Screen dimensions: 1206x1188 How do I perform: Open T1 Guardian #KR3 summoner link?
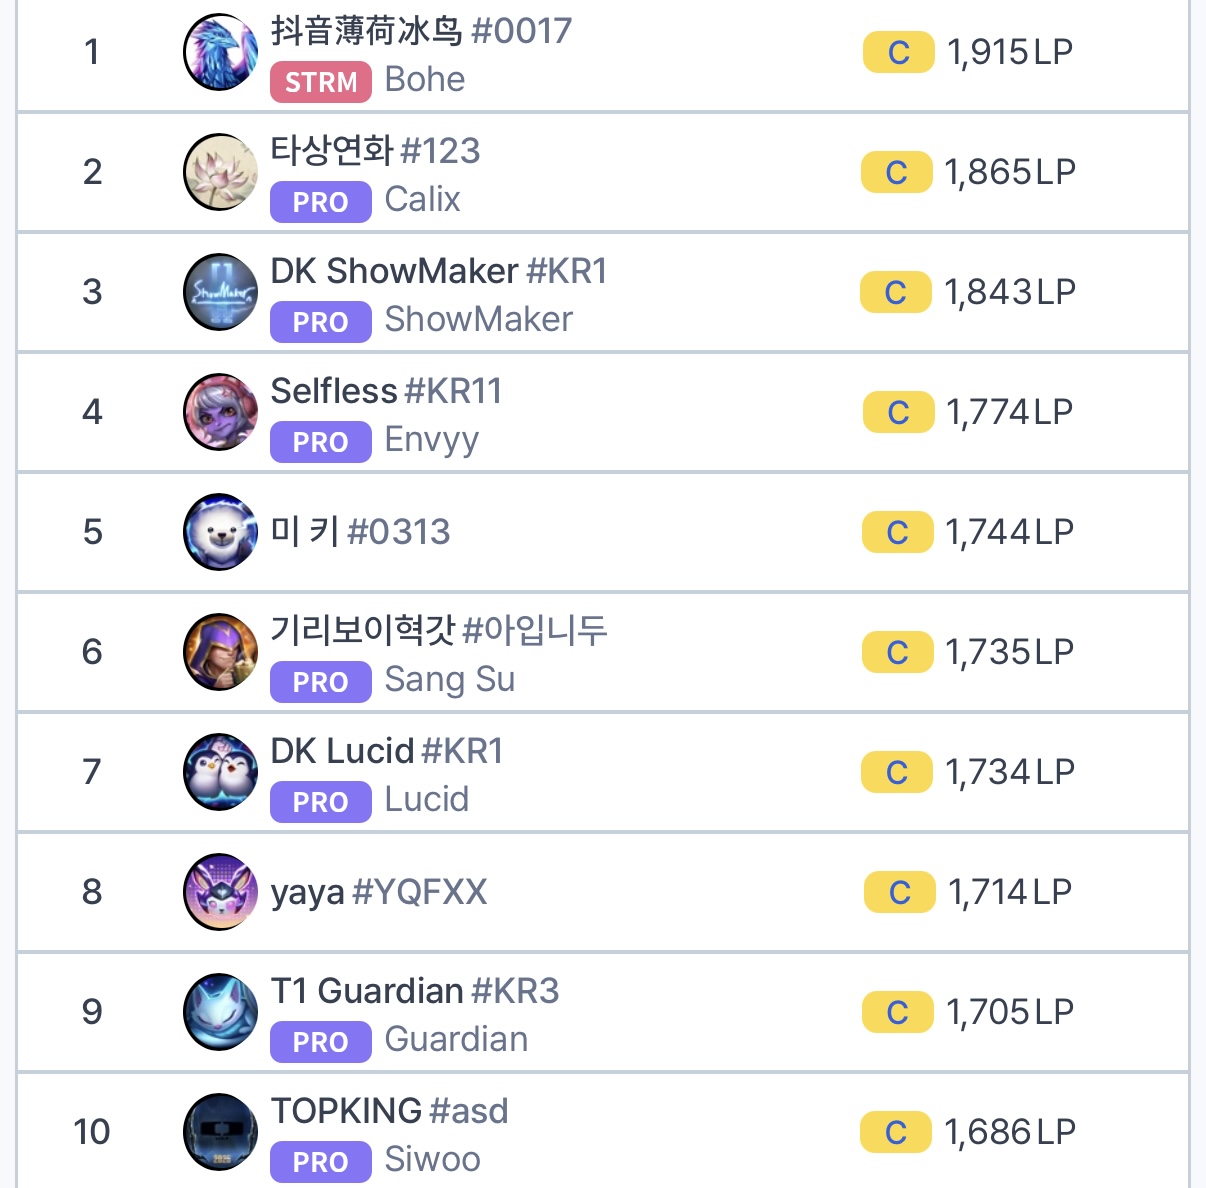(x=414, y=992)
